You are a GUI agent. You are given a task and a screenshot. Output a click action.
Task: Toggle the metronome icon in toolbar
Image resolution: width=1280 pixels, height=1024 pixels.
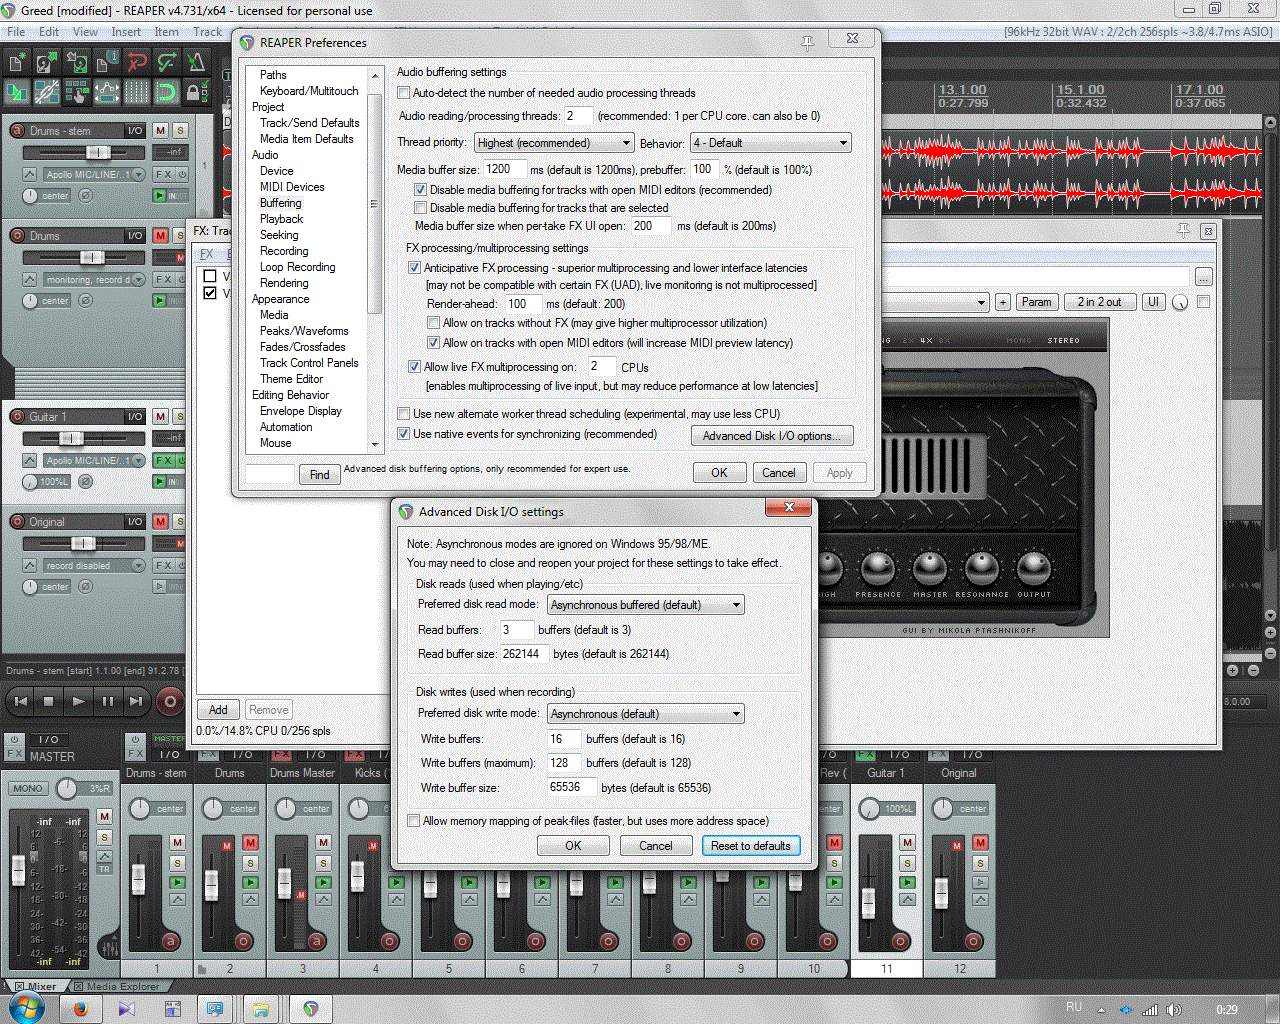click(x=196, y=63)
